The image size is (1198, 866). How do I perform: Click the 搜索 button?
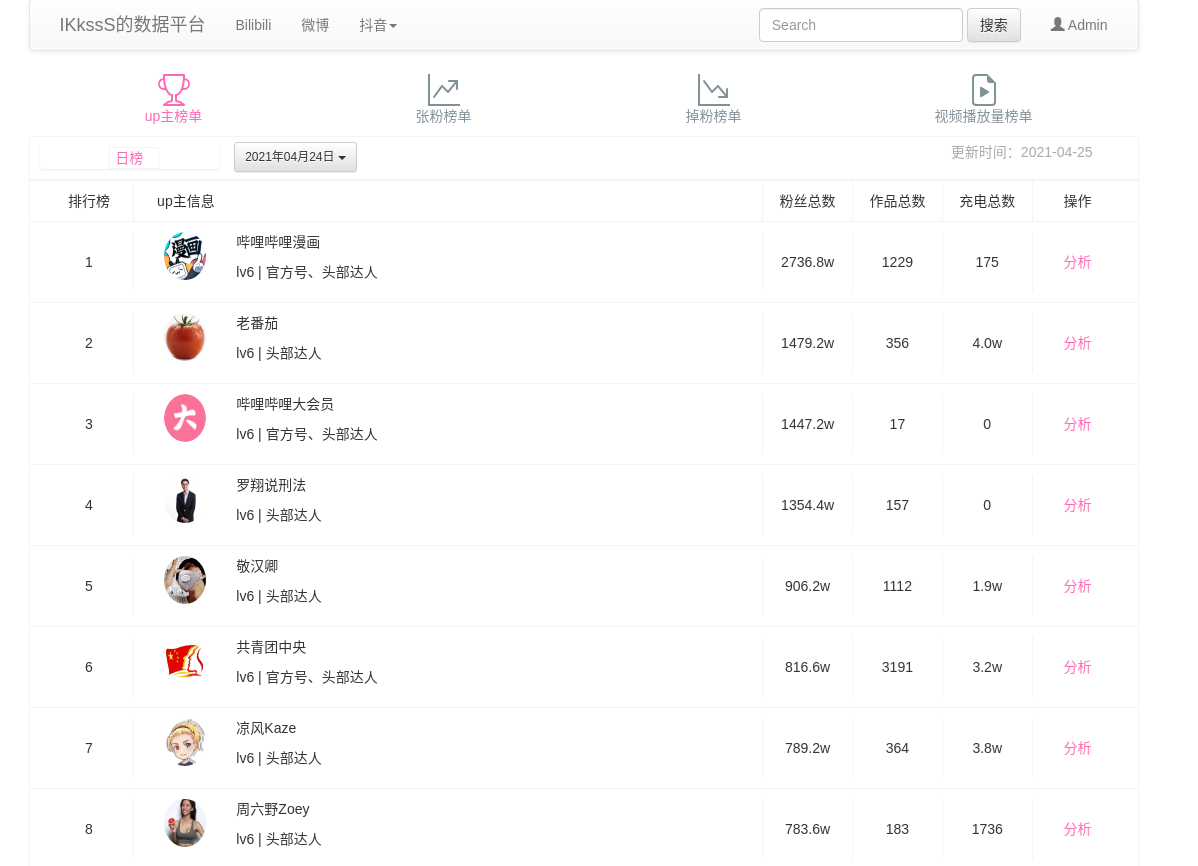pos(993,25)
